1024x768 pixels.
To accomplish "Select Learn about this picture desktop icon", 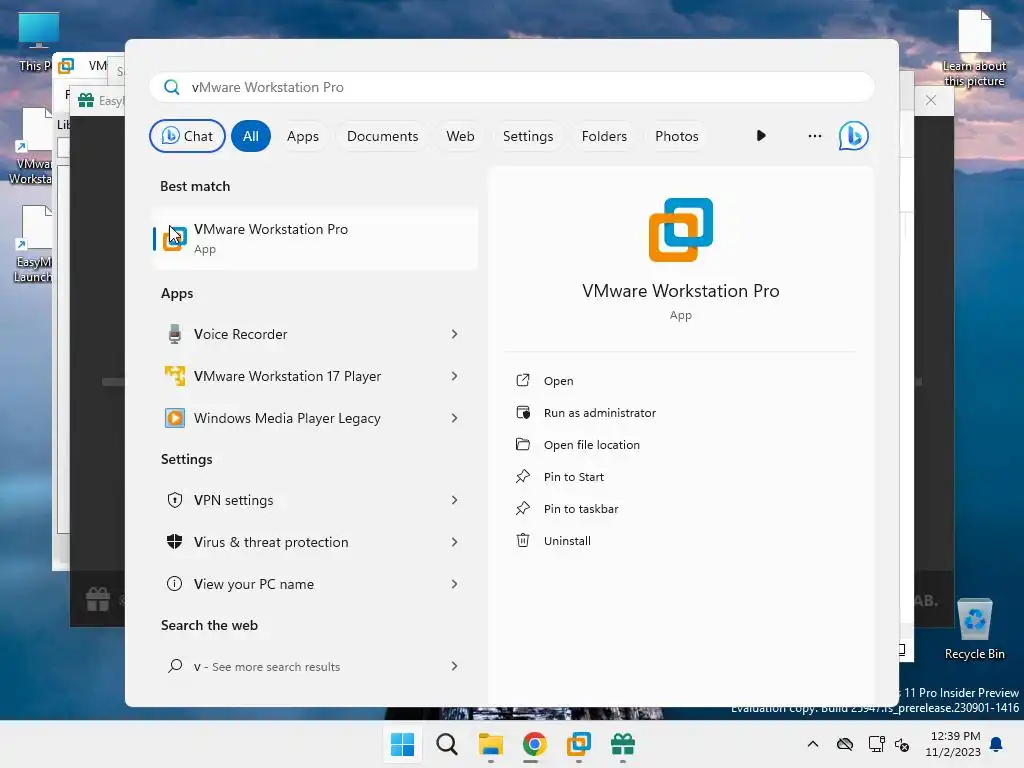I will coord(974,49).
